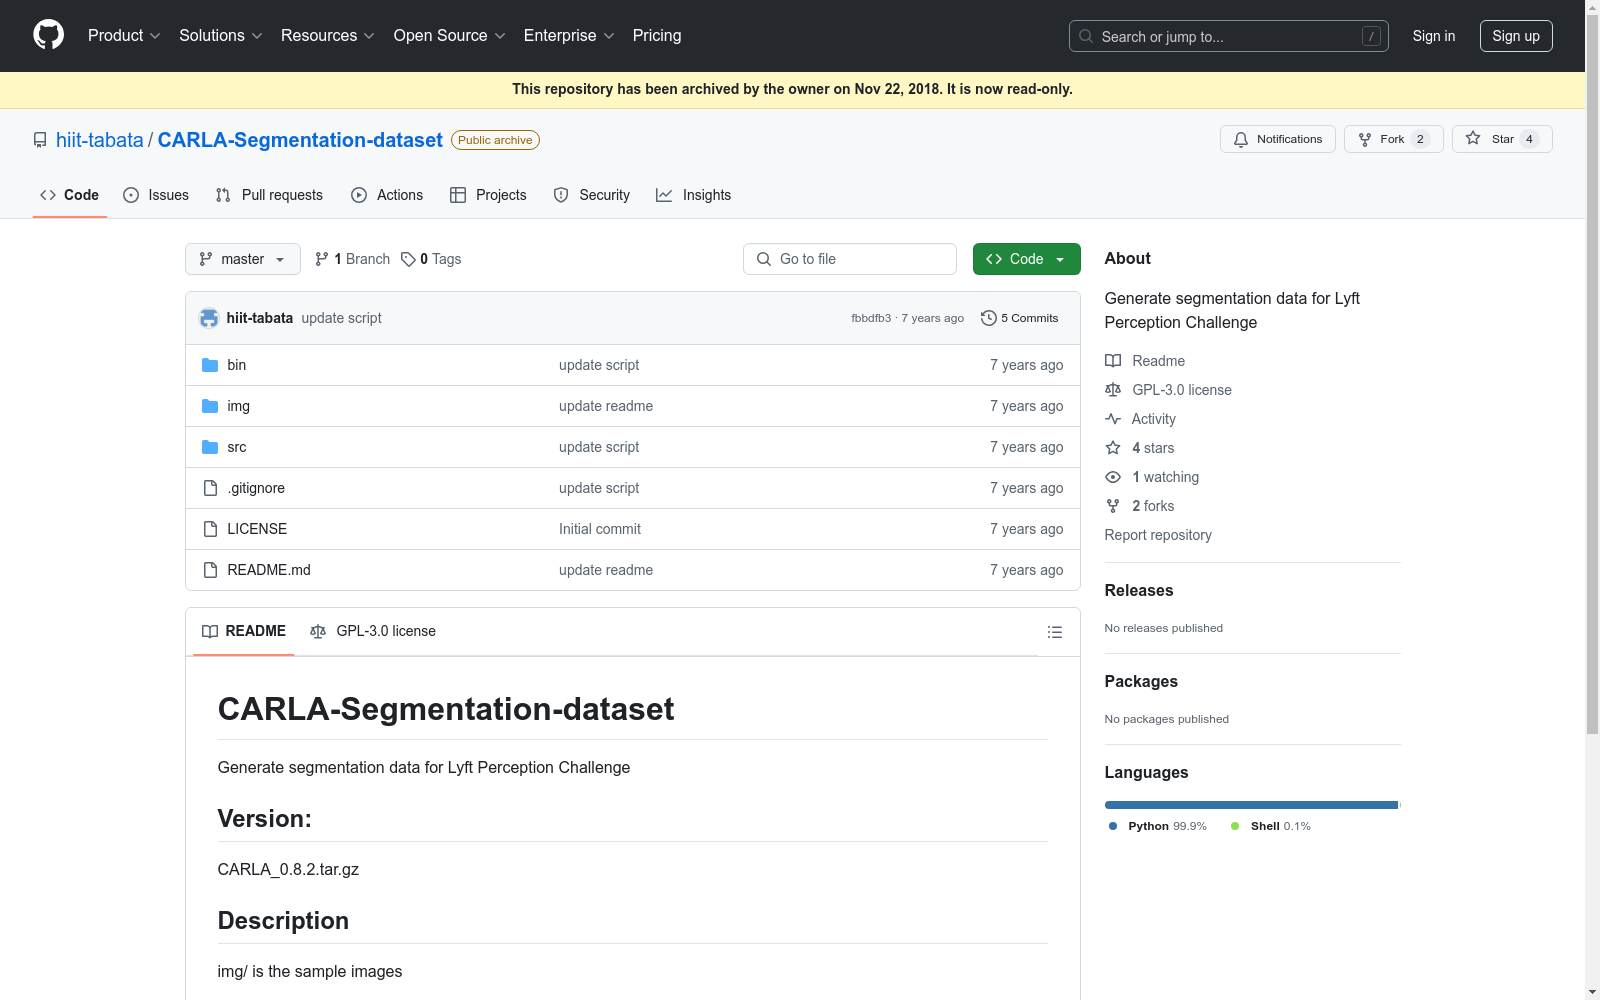The height and width of the screenshot is (1000, 1600).
Task: Click the book icon beside Readme
Action: tap(1113, 361)
